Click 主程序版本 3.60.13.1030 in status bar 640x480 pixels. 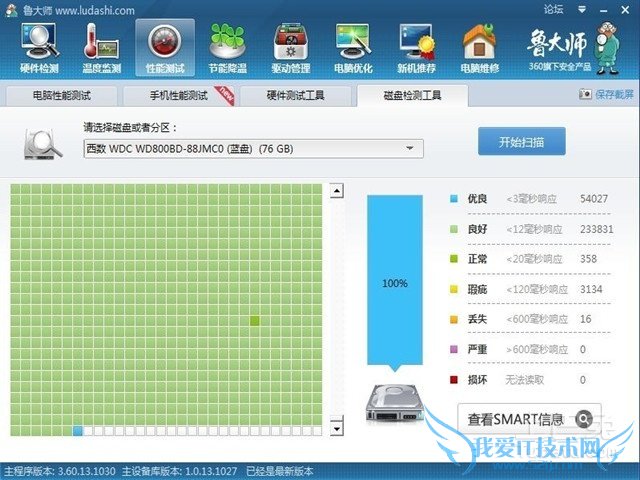coord(60,471)
